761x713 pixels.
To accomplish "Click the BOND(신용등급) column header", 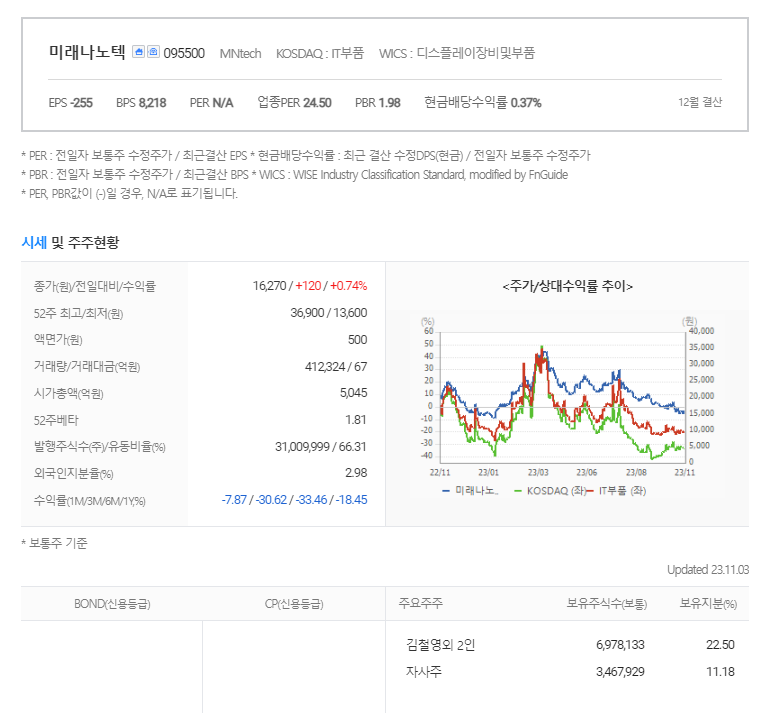I will coord(112,604).
